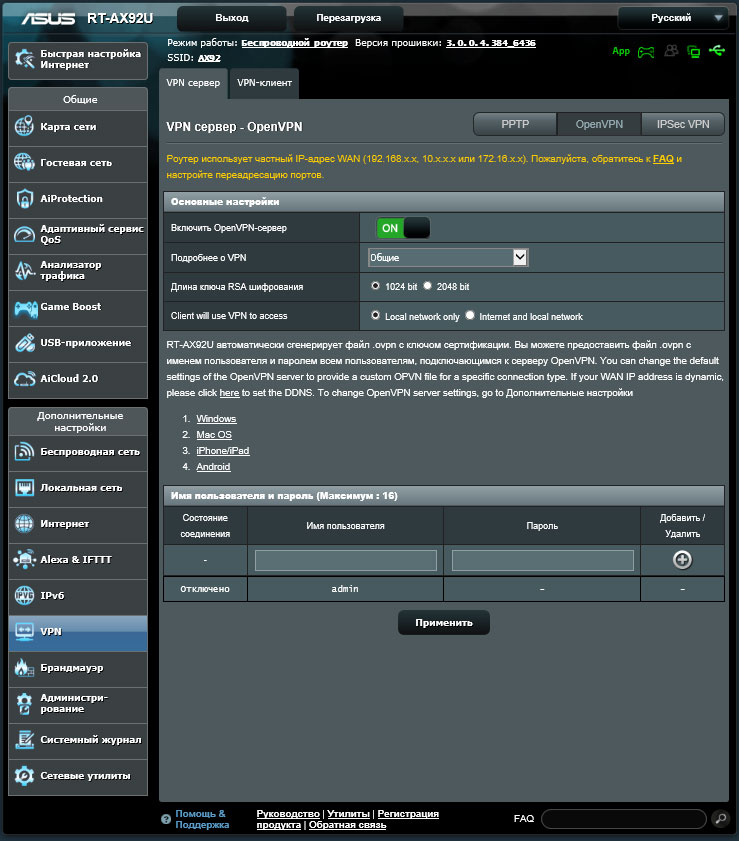Select the PPTP server type tab
The width and height of the screenshot is (739, 841).
(515, 124)
